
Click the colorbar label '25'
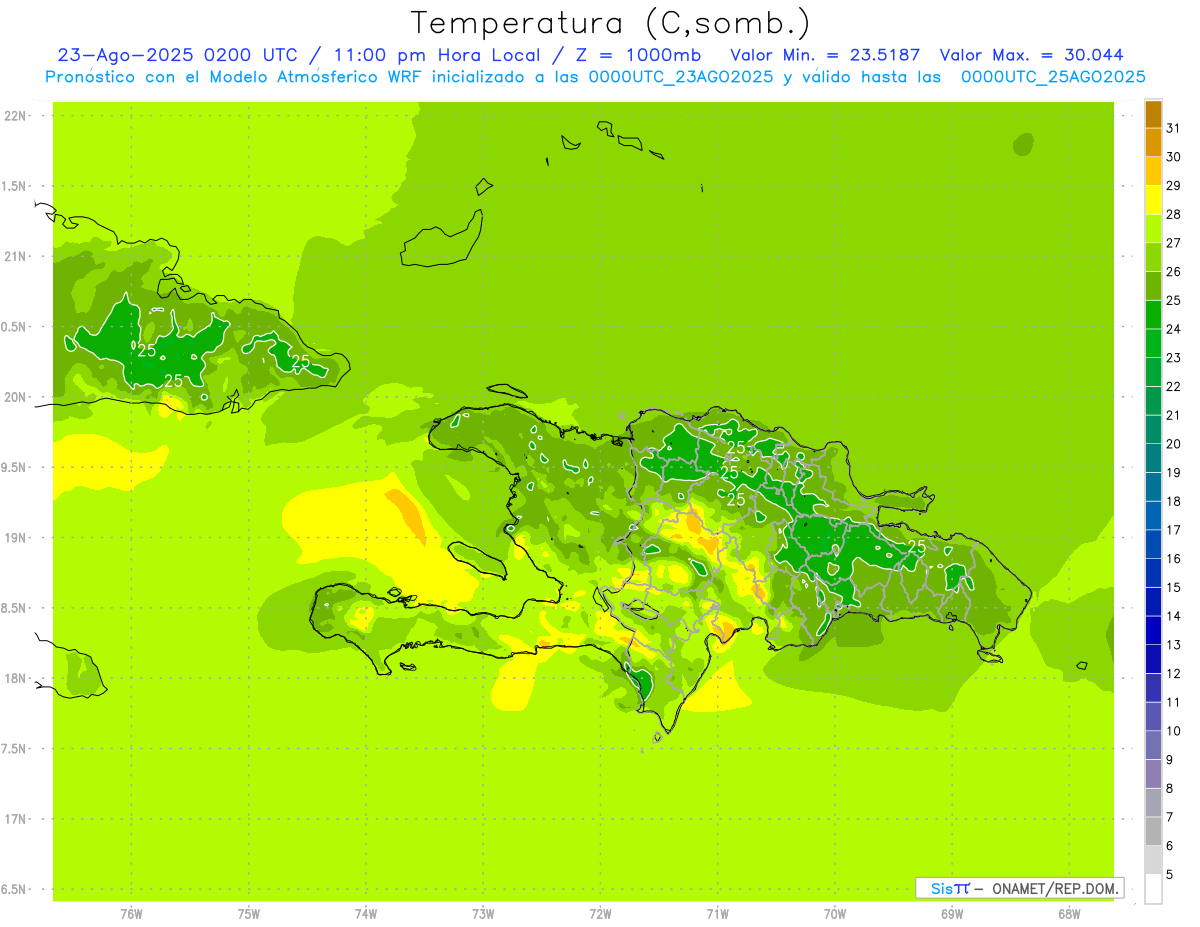(x=1174, y=300)
